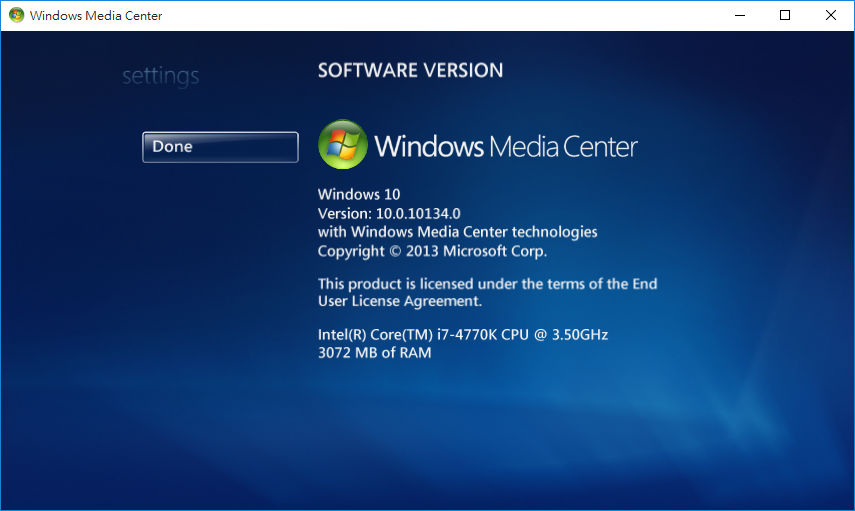Click the 'Windows Media Center' wordmark text

tap(506, 147)
